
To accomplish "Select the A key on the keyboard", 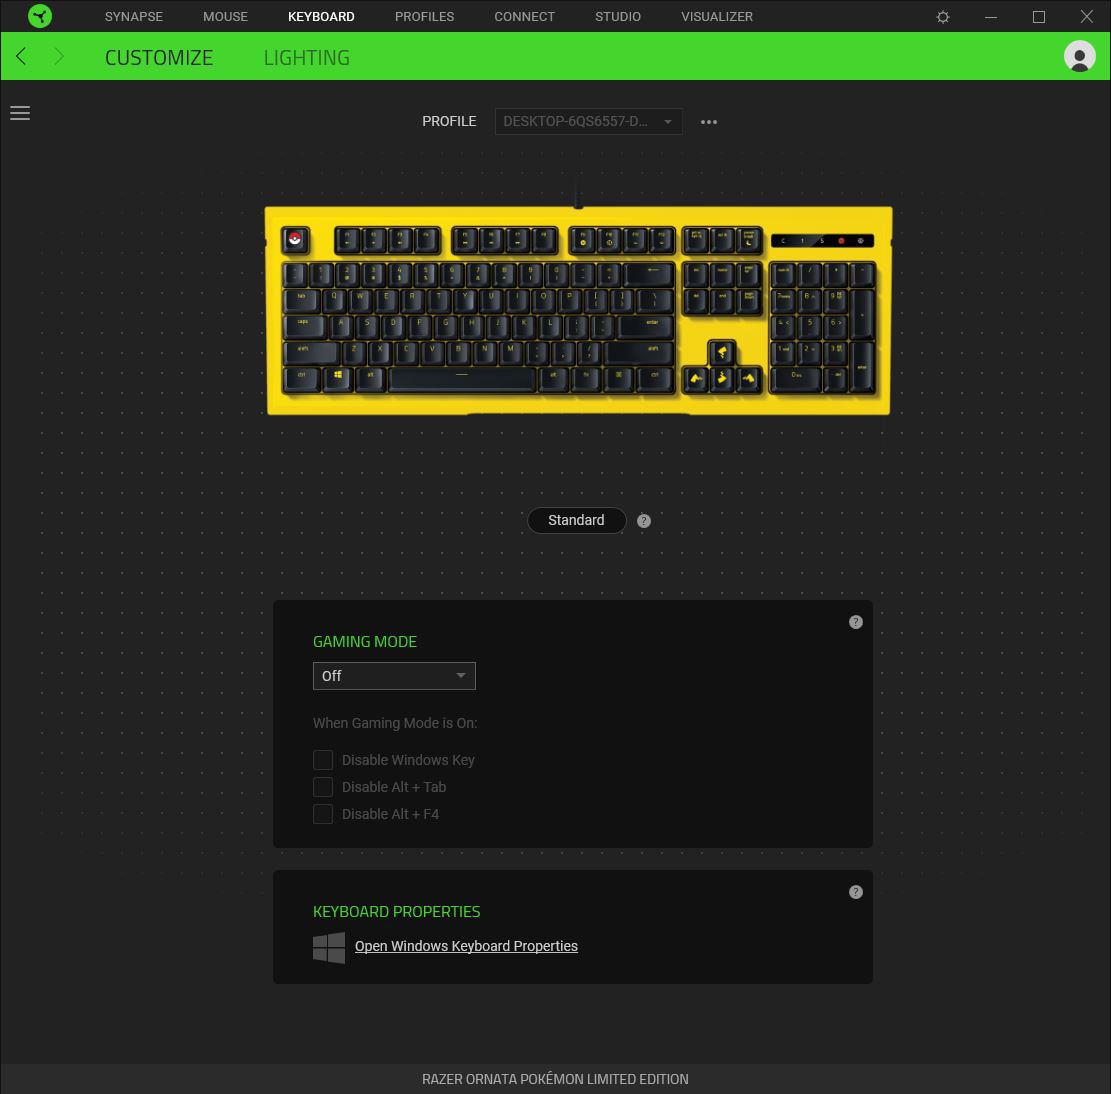I will [x=341, y=325].
